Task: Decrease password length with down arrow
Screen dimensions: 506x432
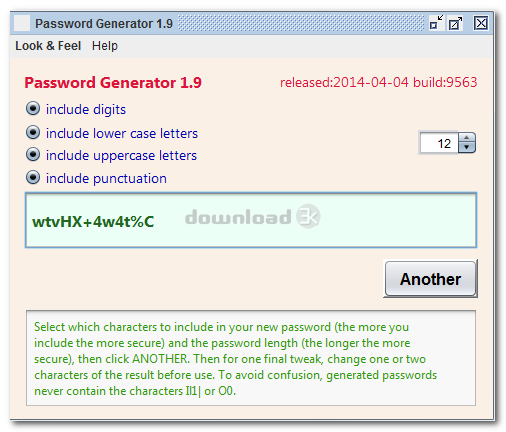Action: click(x=467, y=148)
